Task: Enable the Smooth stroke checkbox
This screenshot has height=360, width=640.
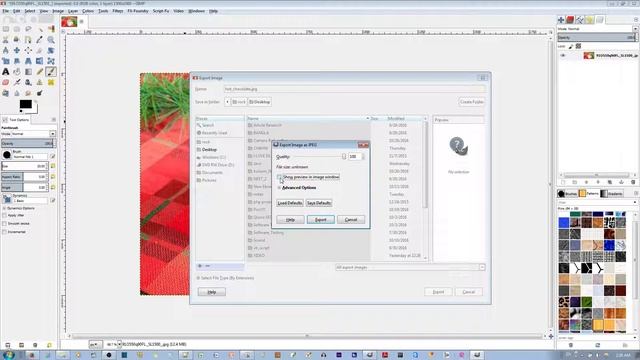Action: 4,224
